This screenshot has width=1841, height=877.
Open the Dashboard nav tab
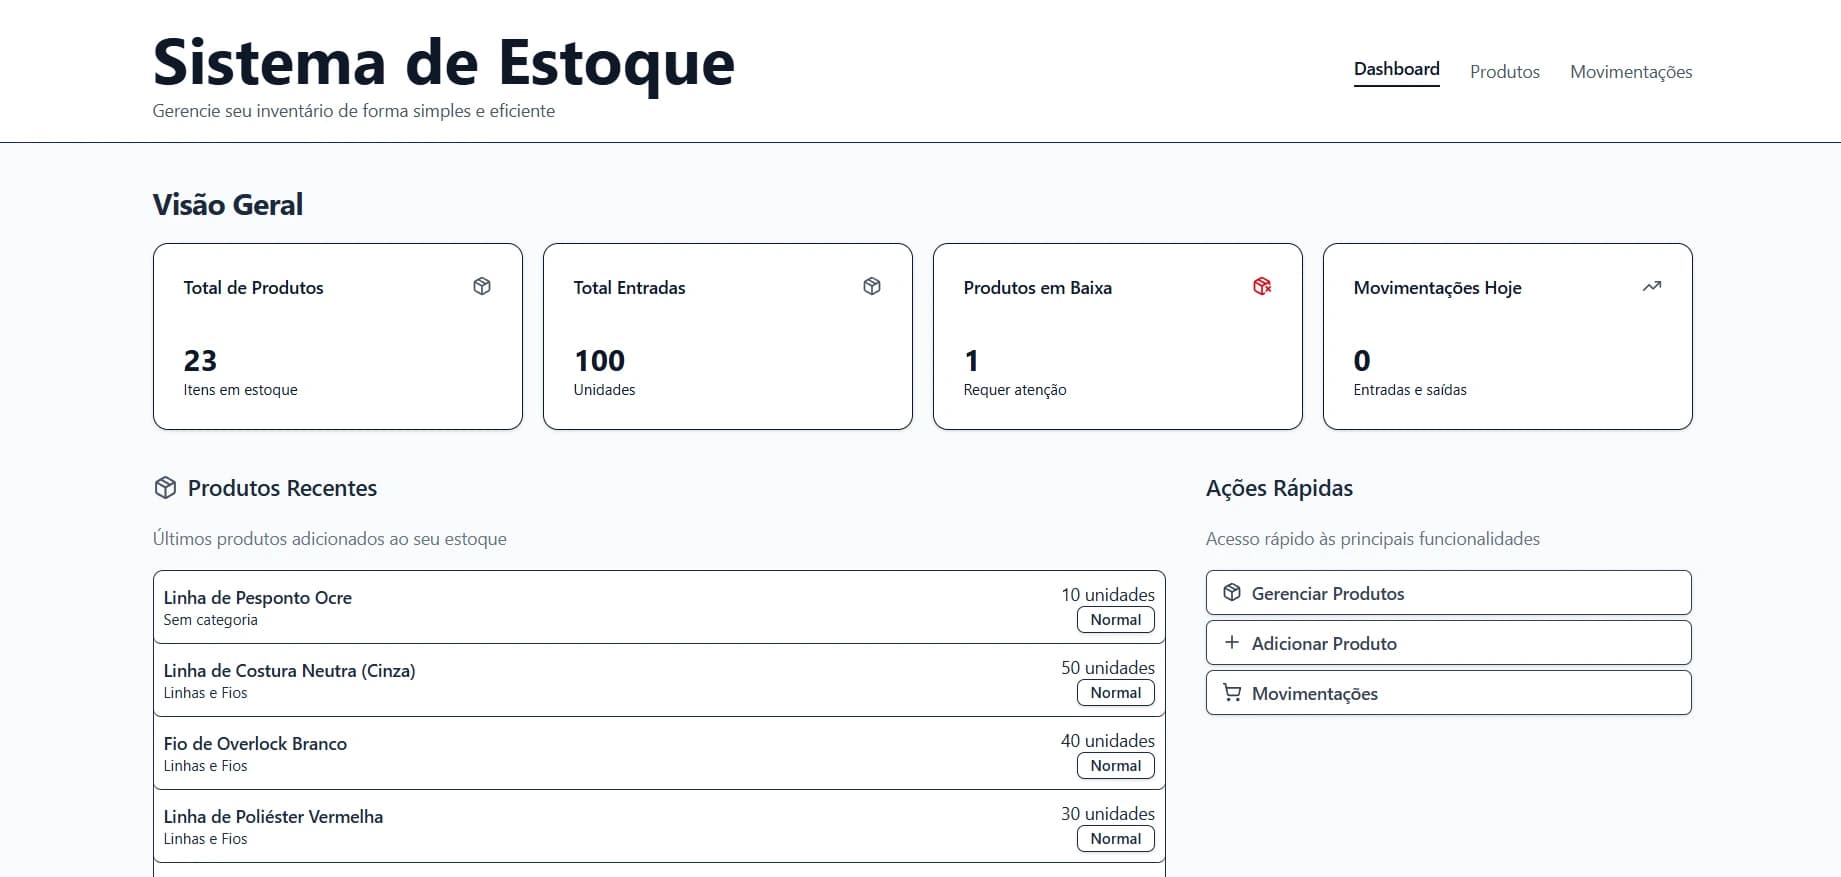(x=1397, y=69)
